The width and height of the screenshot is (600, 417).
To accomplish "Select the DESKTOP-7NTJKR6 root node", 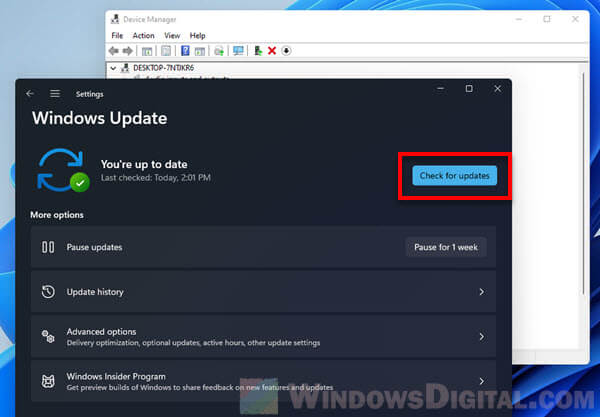I will pos(163,68).
